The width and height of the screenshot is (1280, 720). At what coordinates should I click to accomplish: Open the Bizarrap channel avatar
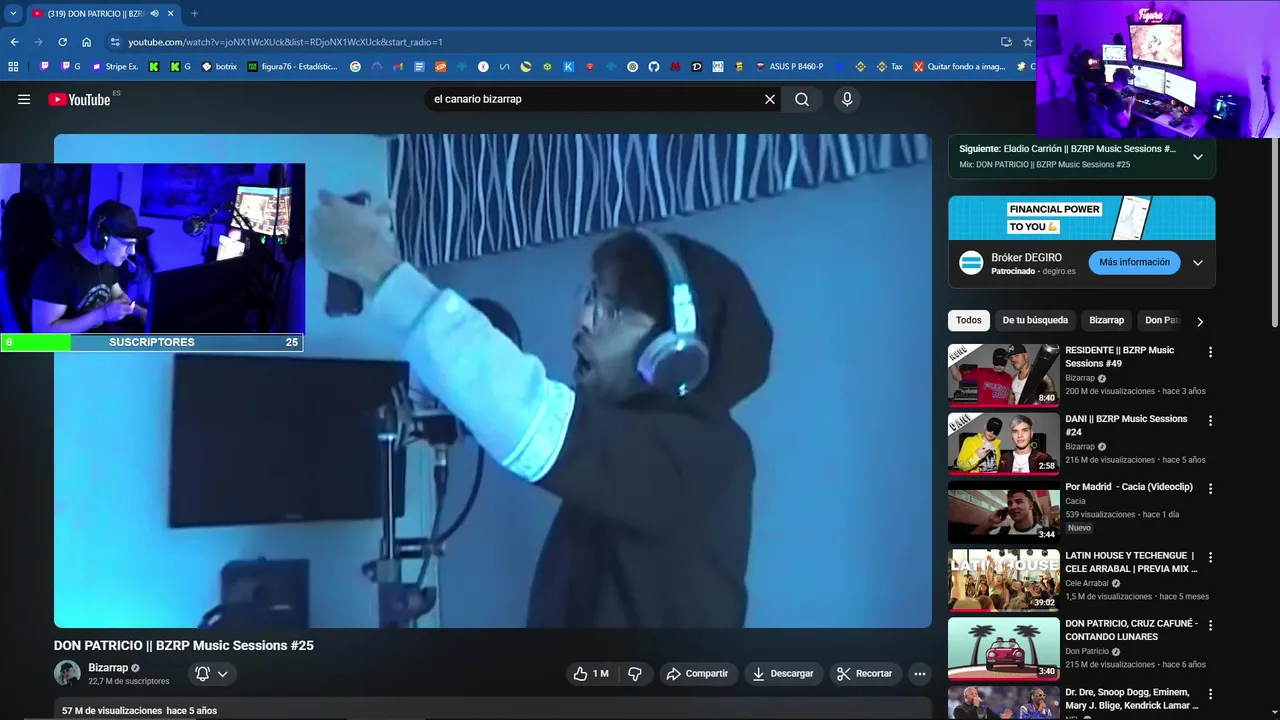(x=67, y=673)
